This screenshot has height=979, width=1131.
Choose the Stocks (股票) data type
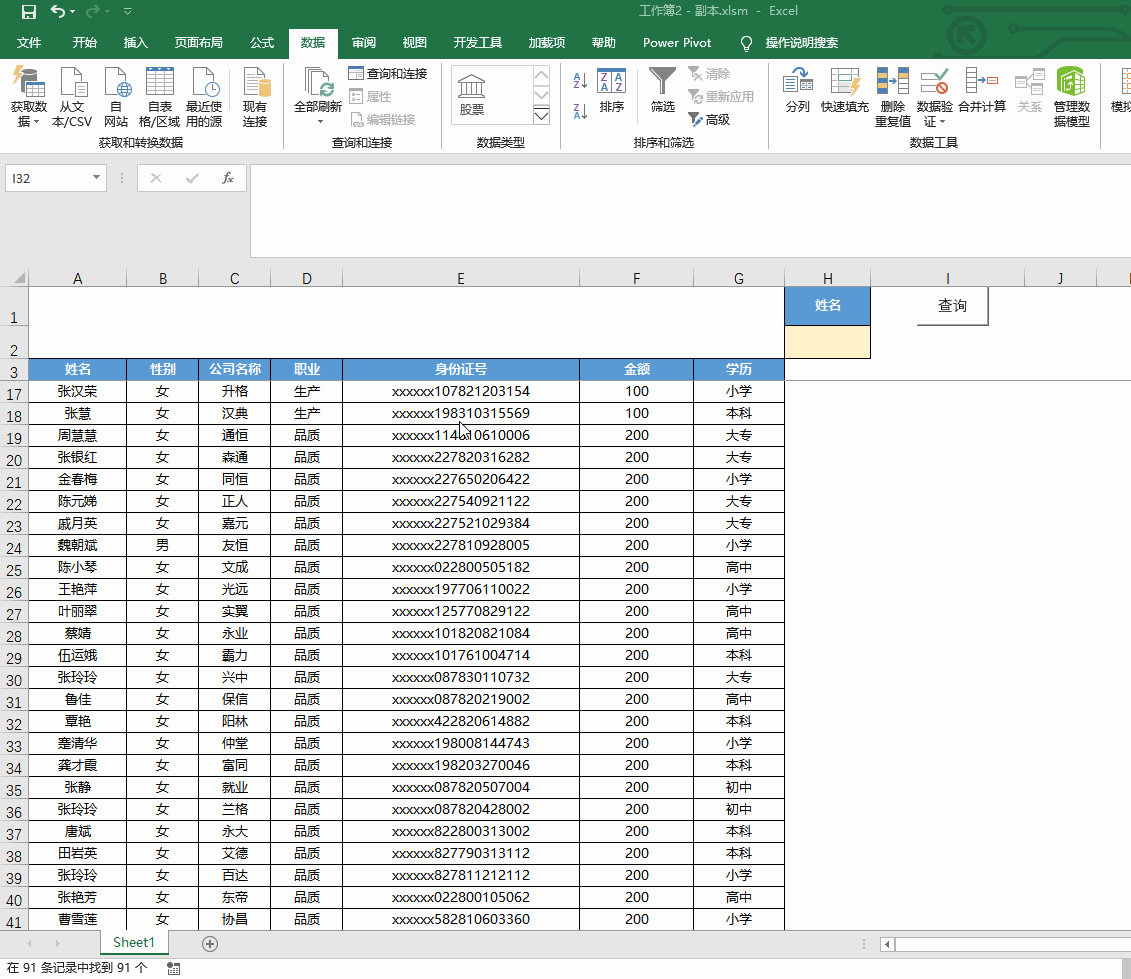[472, 95]
